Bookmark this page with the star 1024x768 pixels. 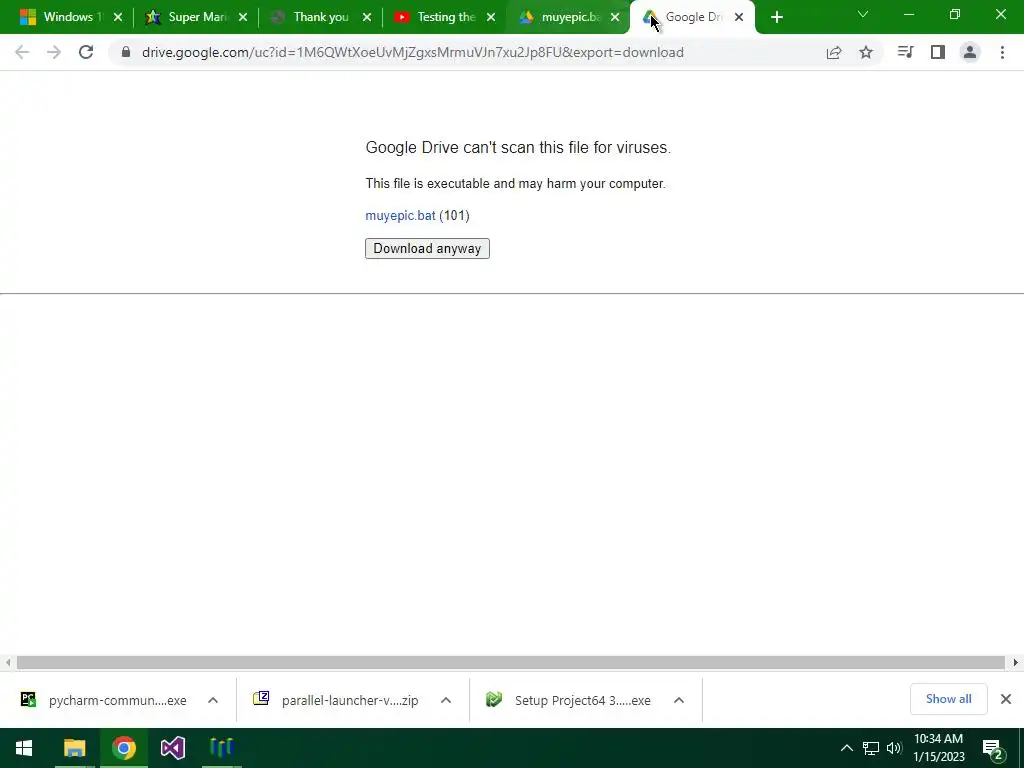(866, 52)
